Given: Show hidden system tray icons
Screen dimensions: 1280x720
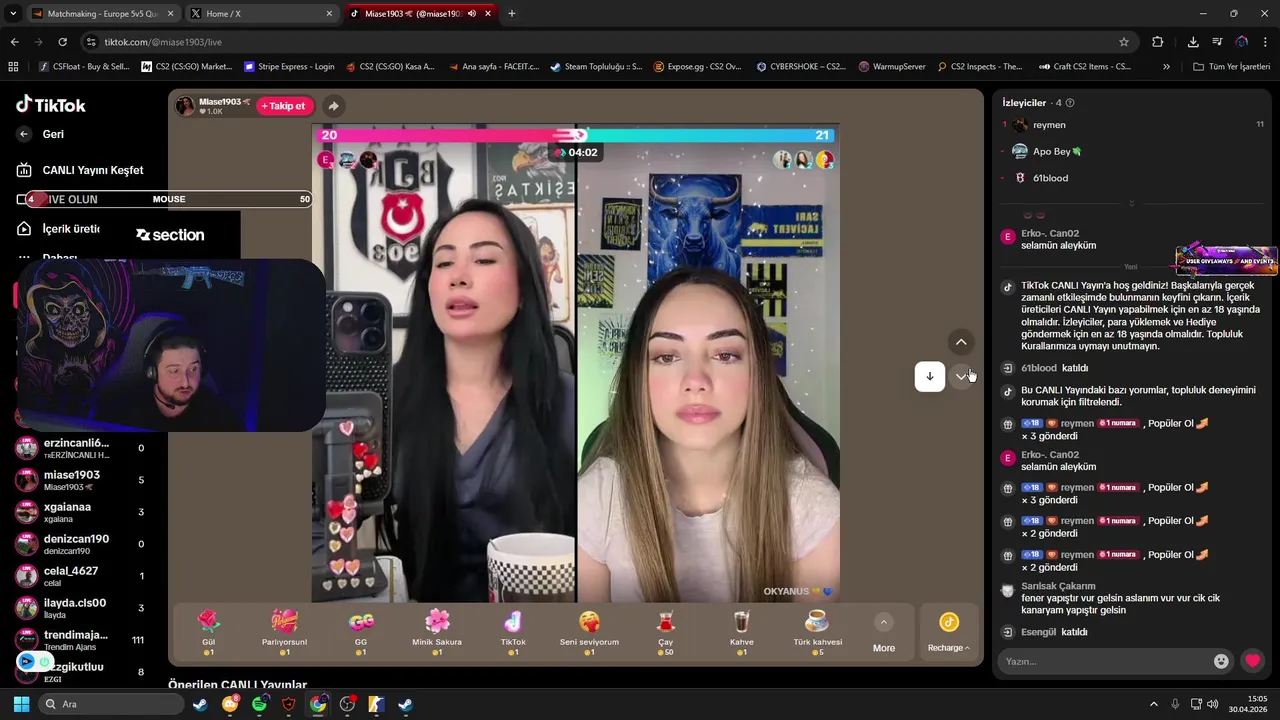Looking at the screenshot, I should [1153, 704].
